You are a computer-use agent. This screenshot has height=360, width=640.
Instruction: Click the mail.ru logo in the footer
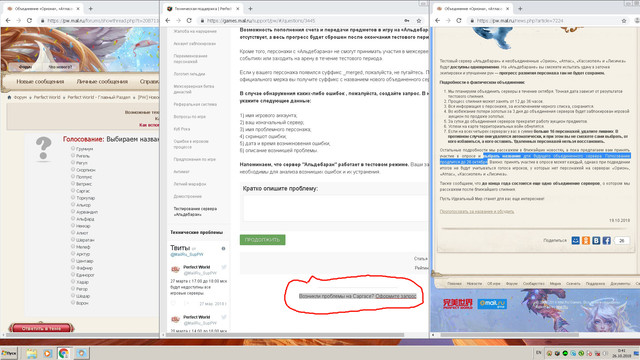tap(492, 304)
